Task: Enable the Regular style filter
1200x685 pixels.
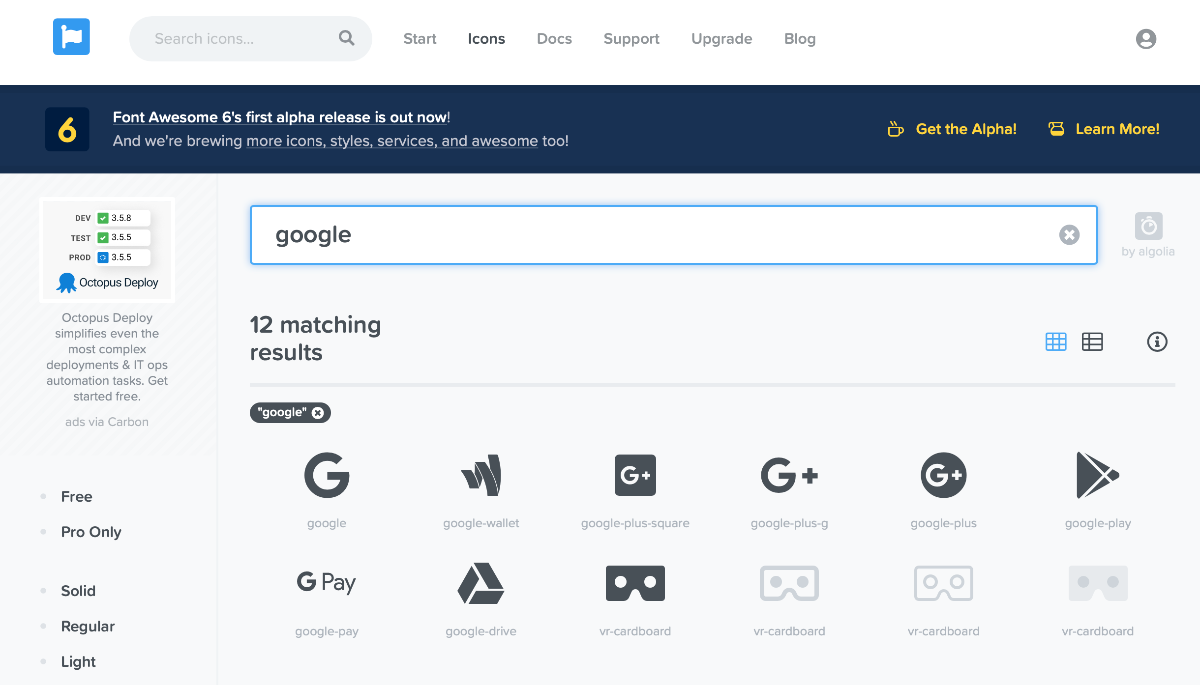Action: (x=88, y=626)
